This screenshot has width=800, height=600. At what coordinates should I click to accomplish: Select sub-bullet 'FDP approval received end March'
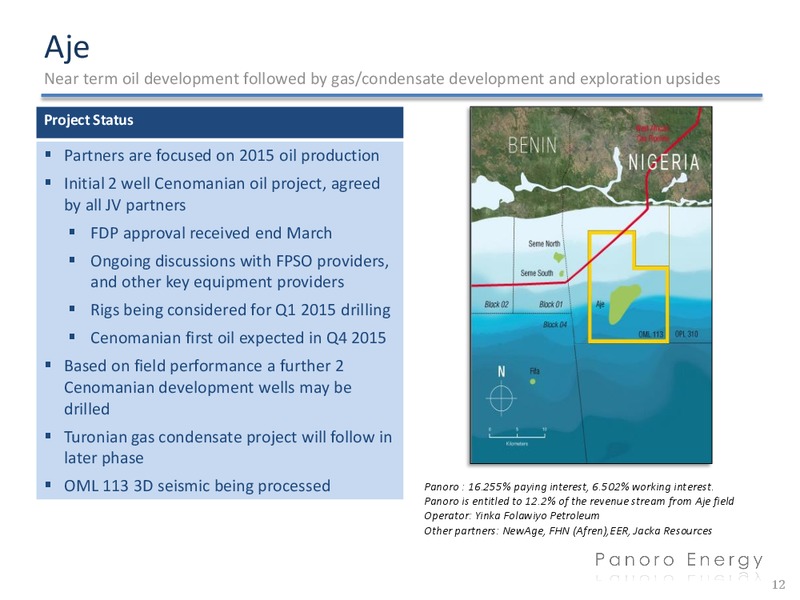click(211, 233)
